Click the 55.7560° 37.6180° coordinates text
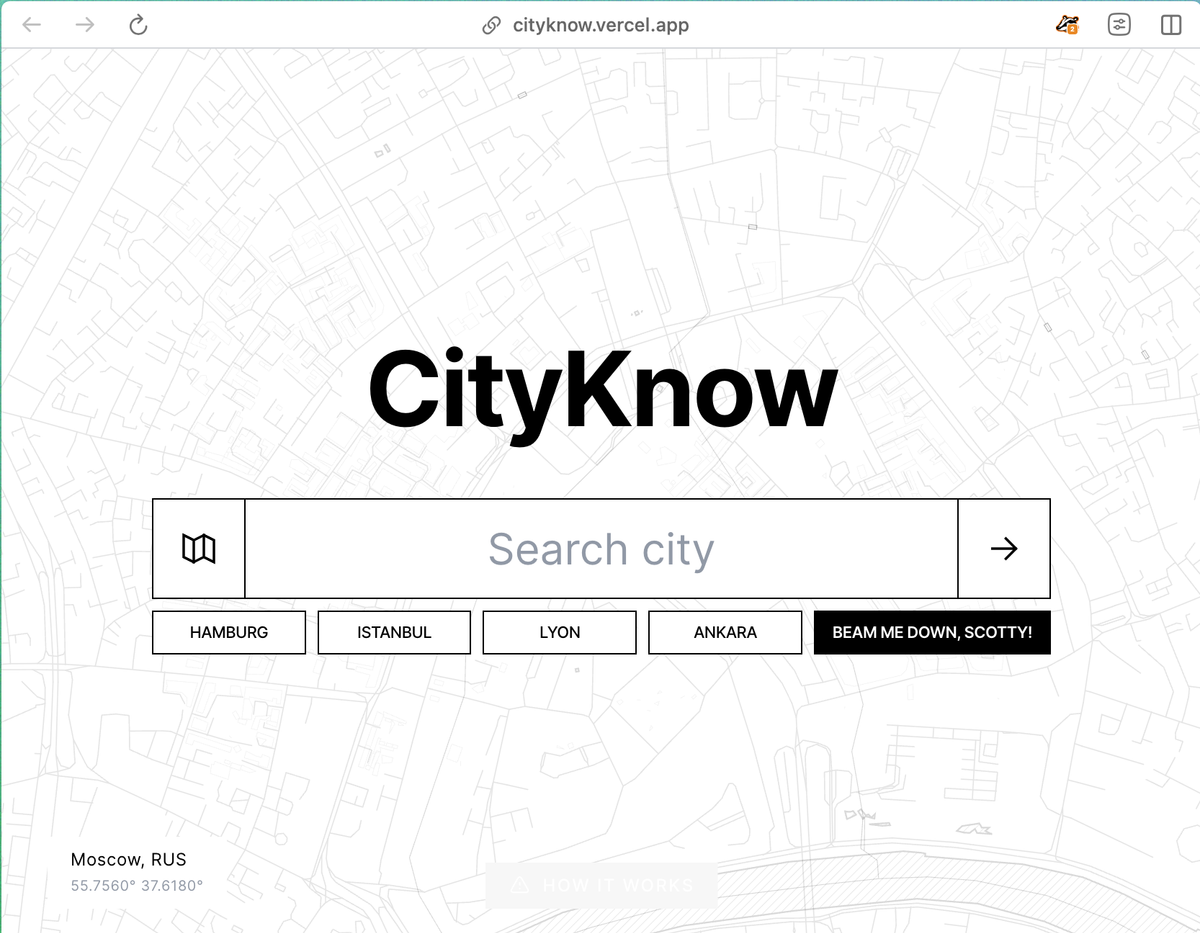 click(137, 885)
